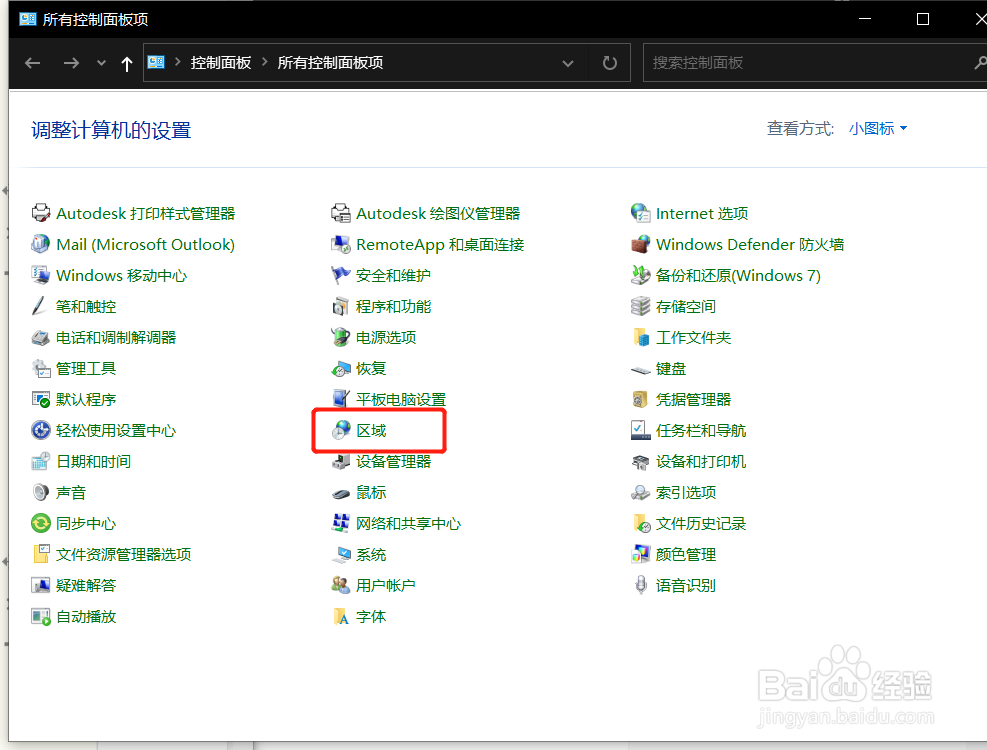Click the 管理工具 icon
Image resolution: width=987 pixels, height=750 pixels.
point(41,368)
